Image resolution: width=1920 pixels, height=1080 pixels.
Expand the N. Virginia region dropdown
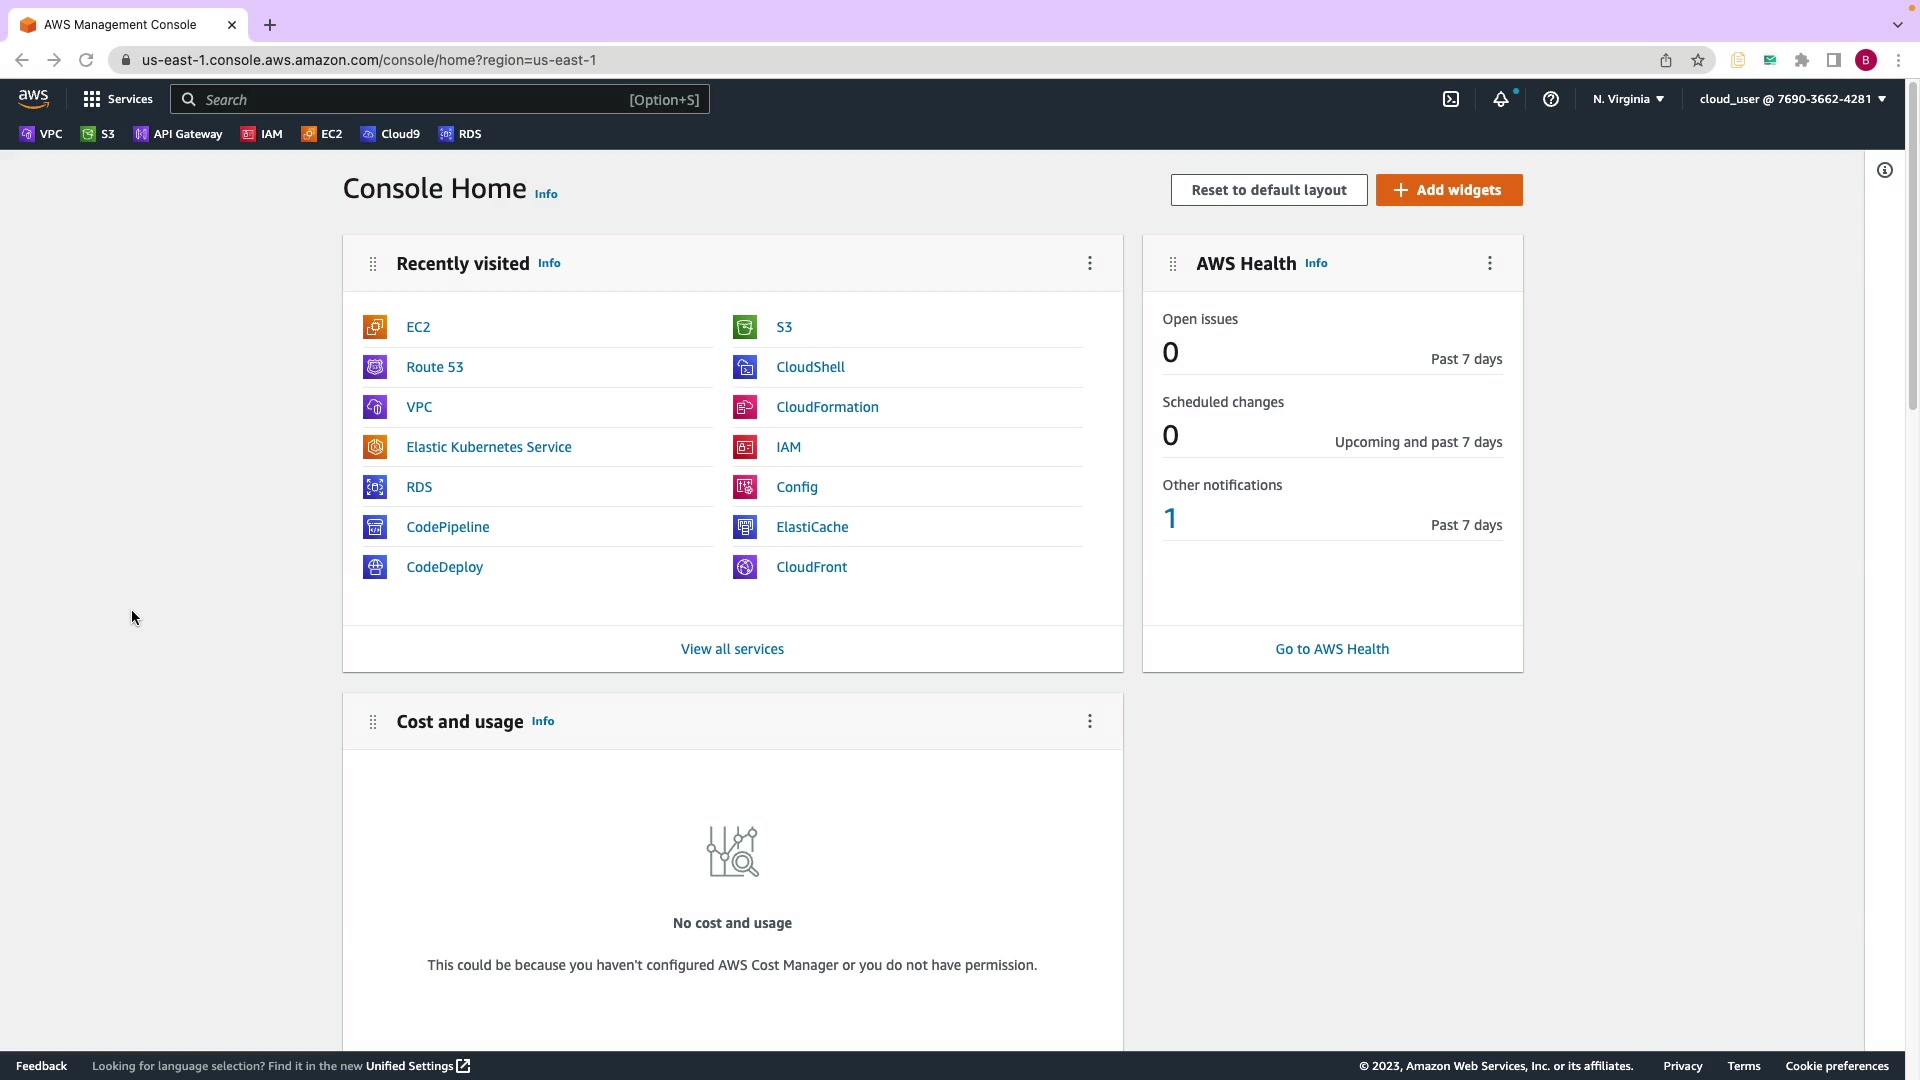(1628, 99)
